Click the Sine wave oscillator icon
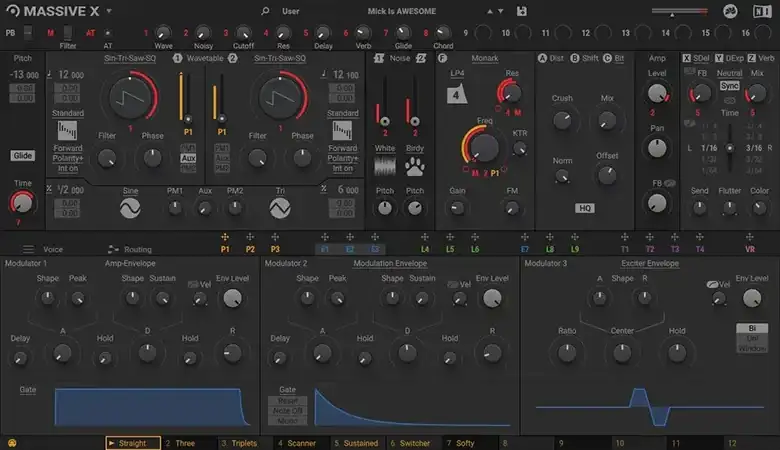The image size is (780, 450). 130,208
